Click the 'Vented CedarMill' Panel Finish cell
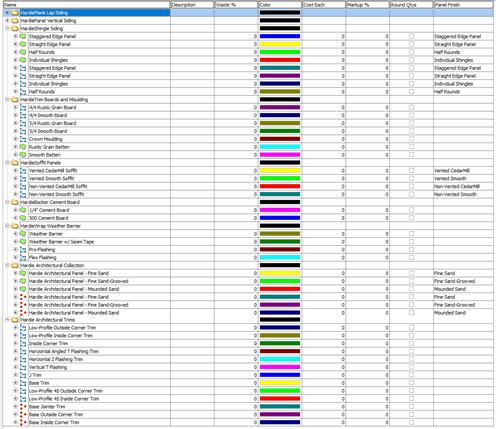The width and height of the screenshot is (496, 429). point(463,171)
